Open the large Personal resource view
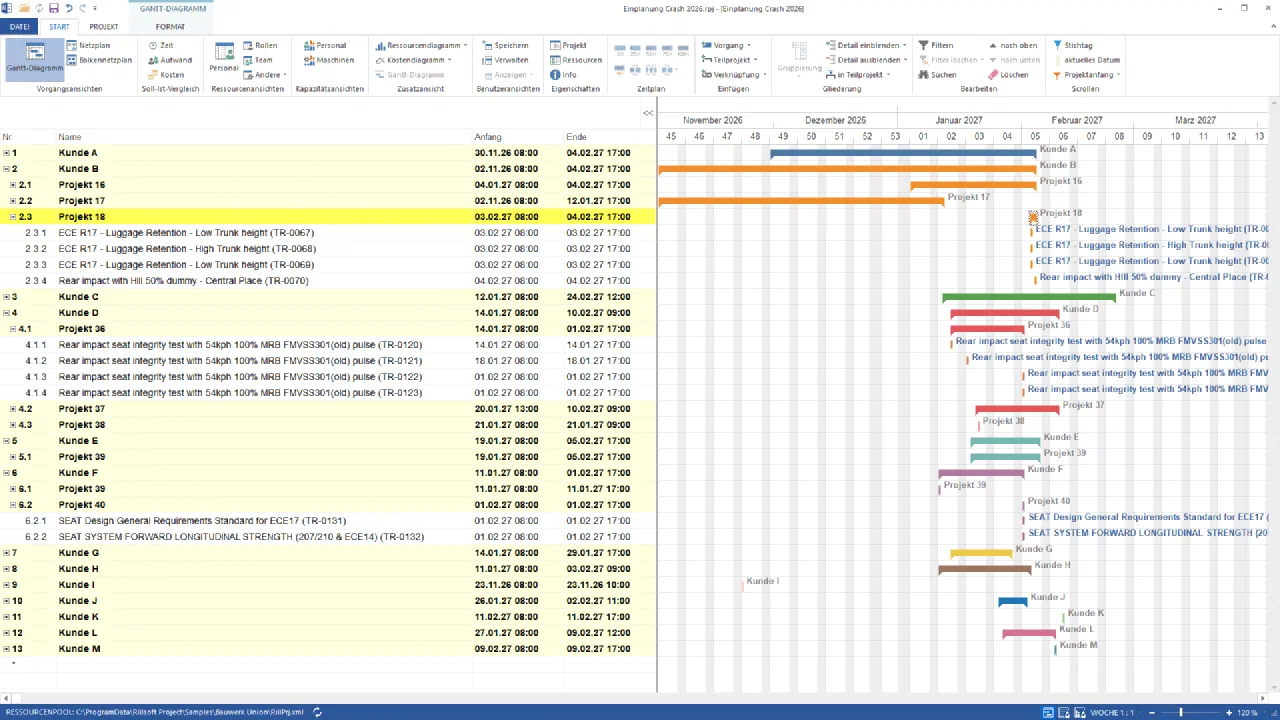 point(223,57)
